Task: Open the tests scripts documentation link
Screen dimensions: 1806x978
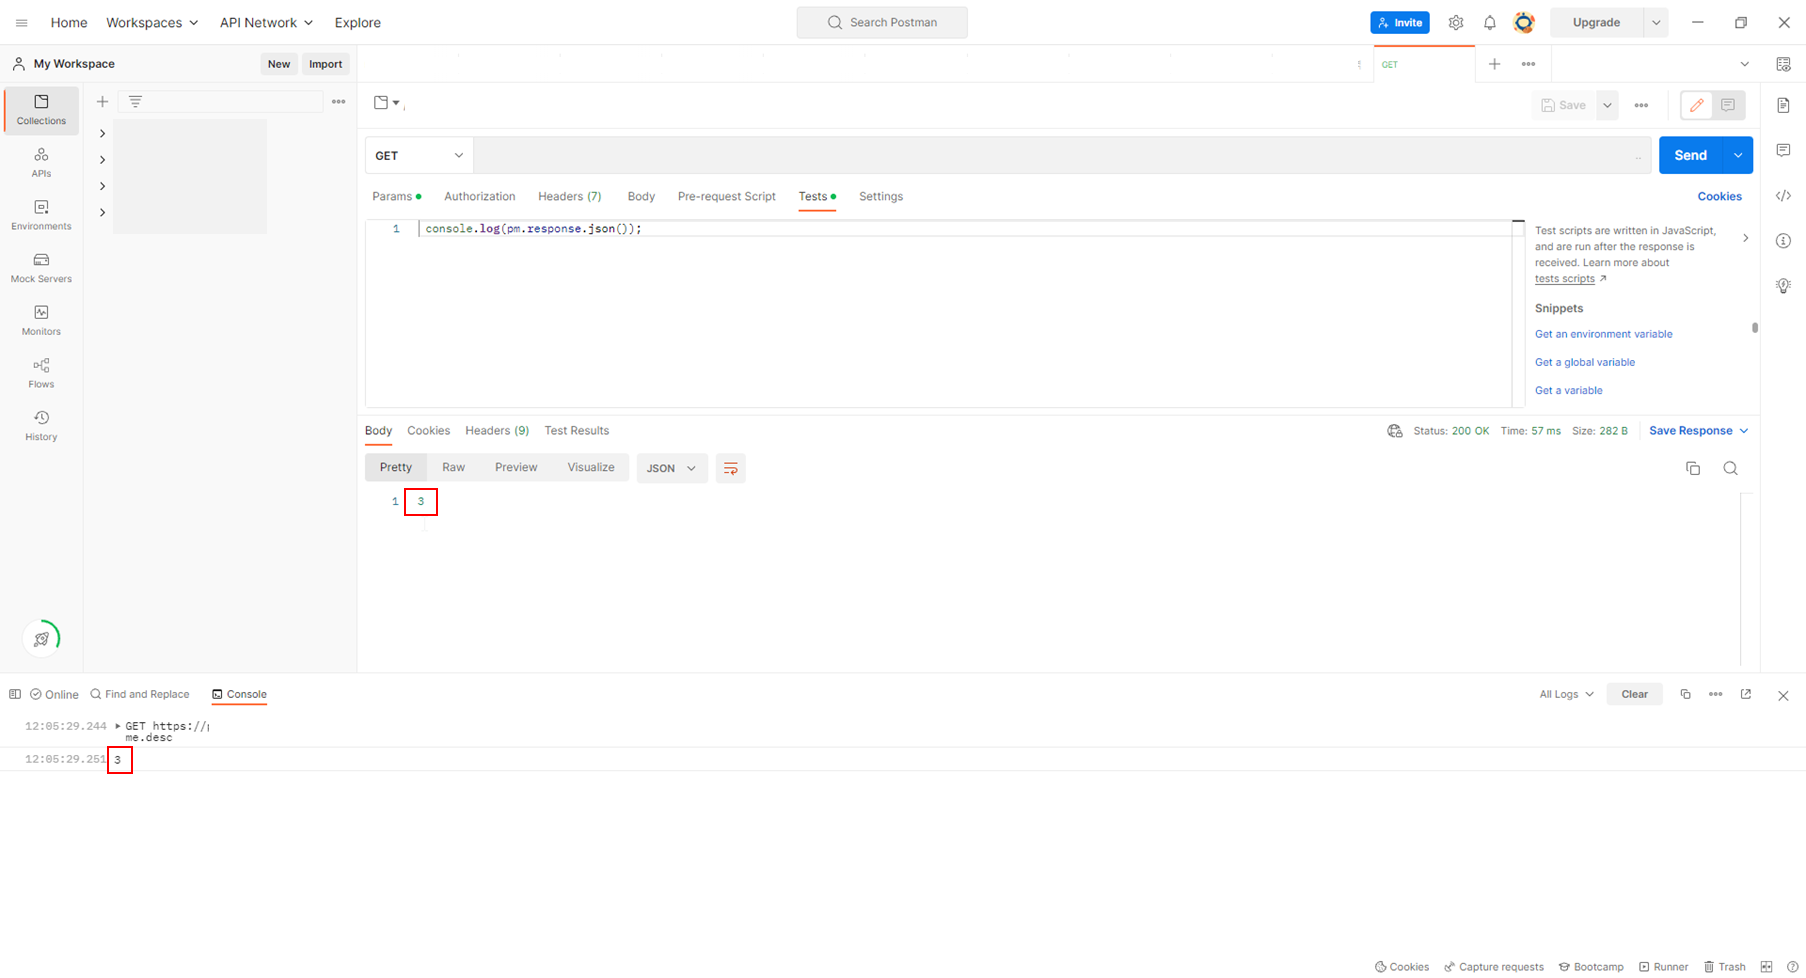Action: pyautogui.click(x=1564, y=279)
